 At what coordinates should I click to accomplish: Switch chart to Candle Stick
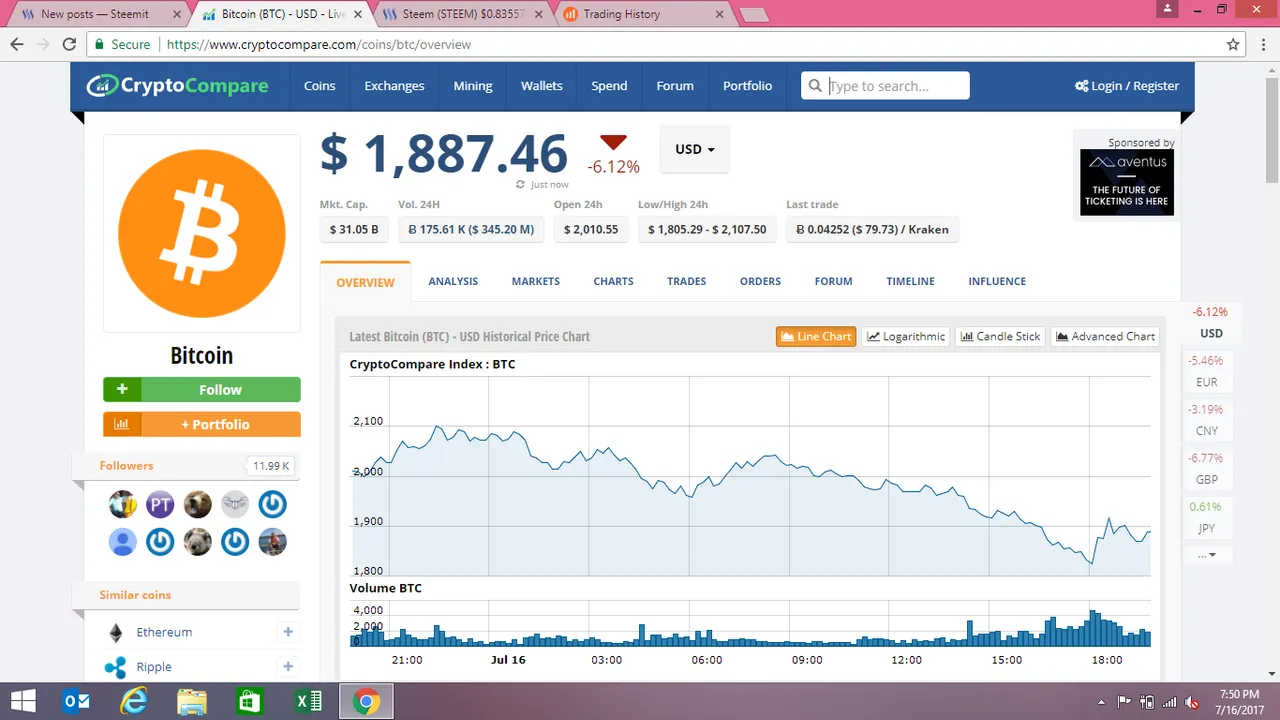[1000, 337]
